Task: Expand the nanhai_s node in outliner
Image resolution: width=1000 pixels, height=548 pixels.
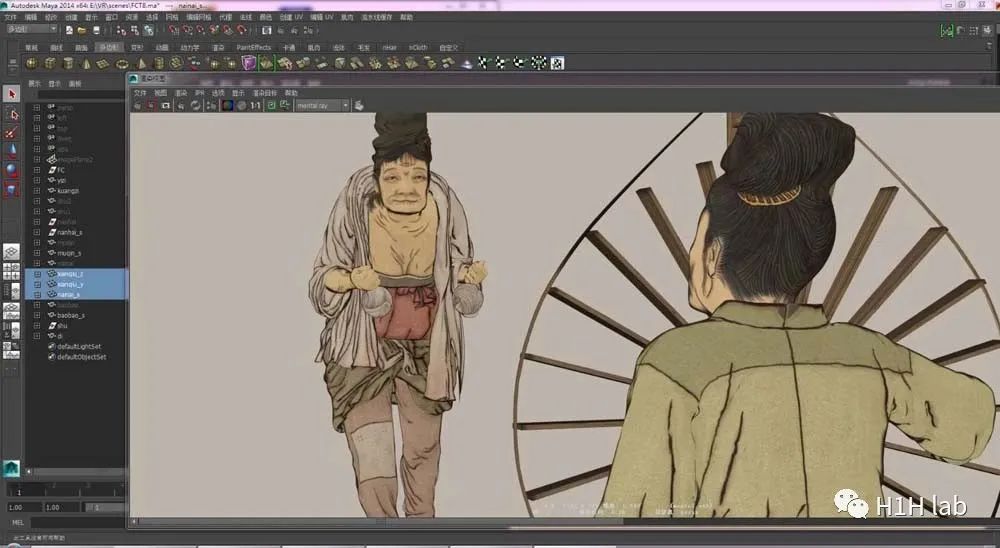Action: (x=37, y=232)
